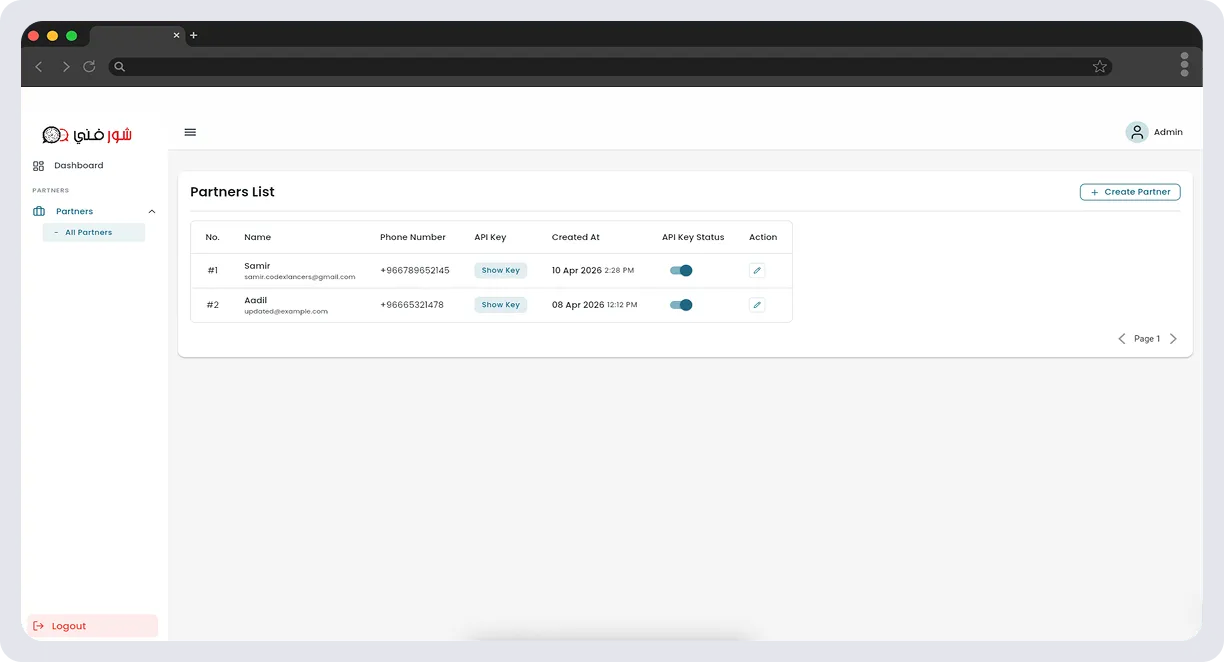Viewport: 1224px width, 662px height.
Task: Click phone number +966789652145
Action: pyautogui.click(x=415, y=270)
